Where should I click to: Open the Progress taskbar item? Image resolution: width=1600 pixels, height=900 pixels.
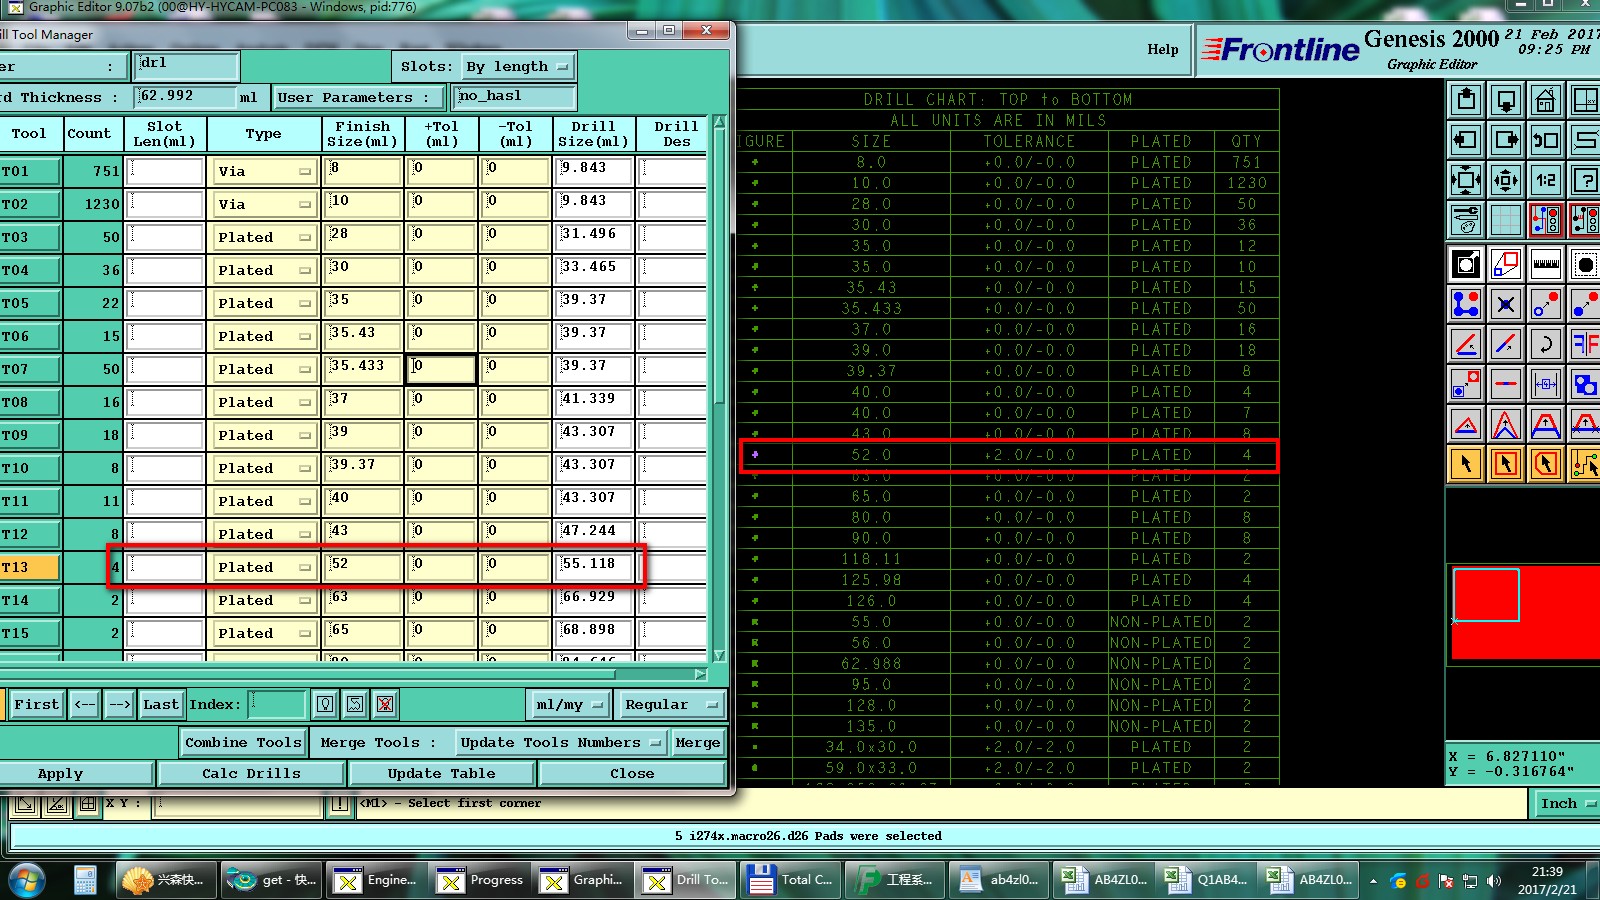(x=482, y=880)
